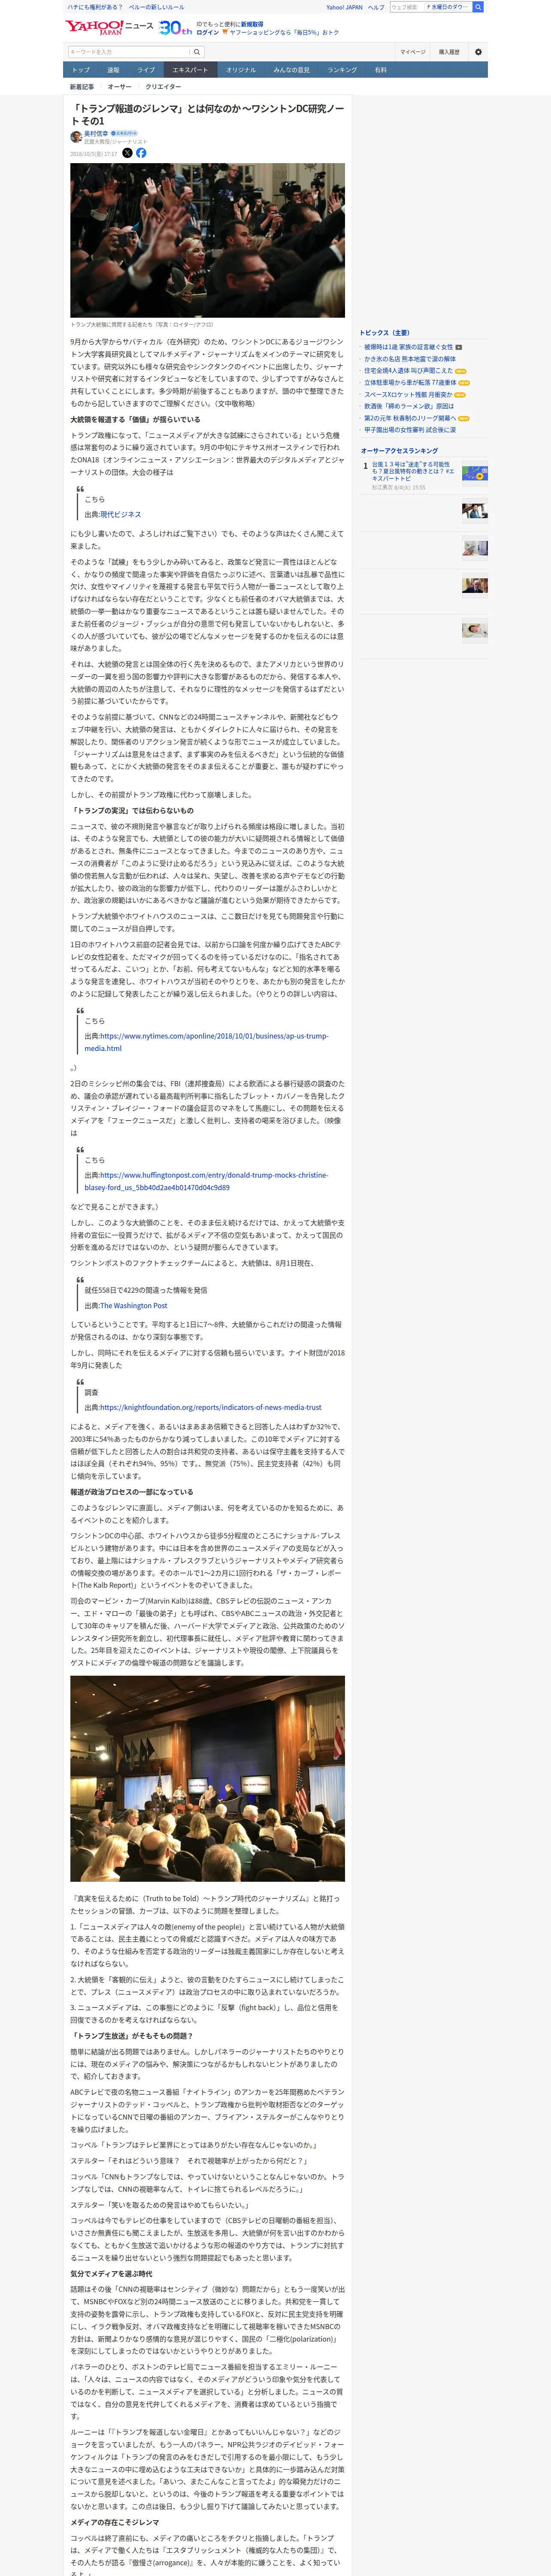Viewport: 551px width, 2576px height.
Task: Open topic 飲酒後「締めラーメン欲」原因は
Action: pos(409,406)
